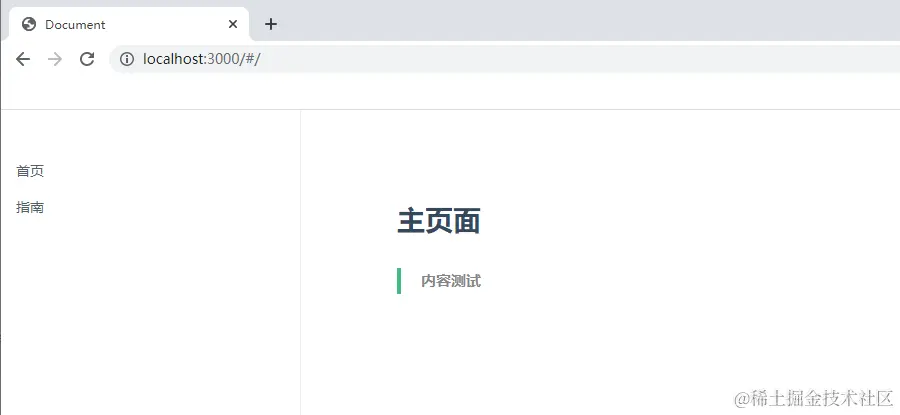Open site information icon beside localhost URL
Screen dimensions: 900x415
pos(127,59)
